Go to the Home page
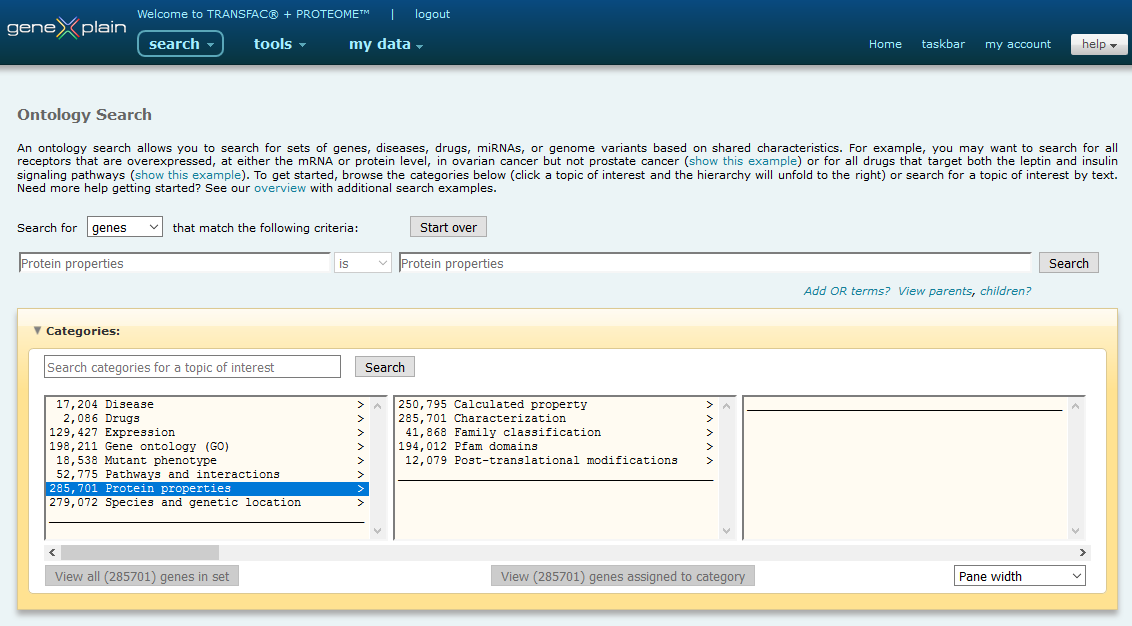 [885, 44]
